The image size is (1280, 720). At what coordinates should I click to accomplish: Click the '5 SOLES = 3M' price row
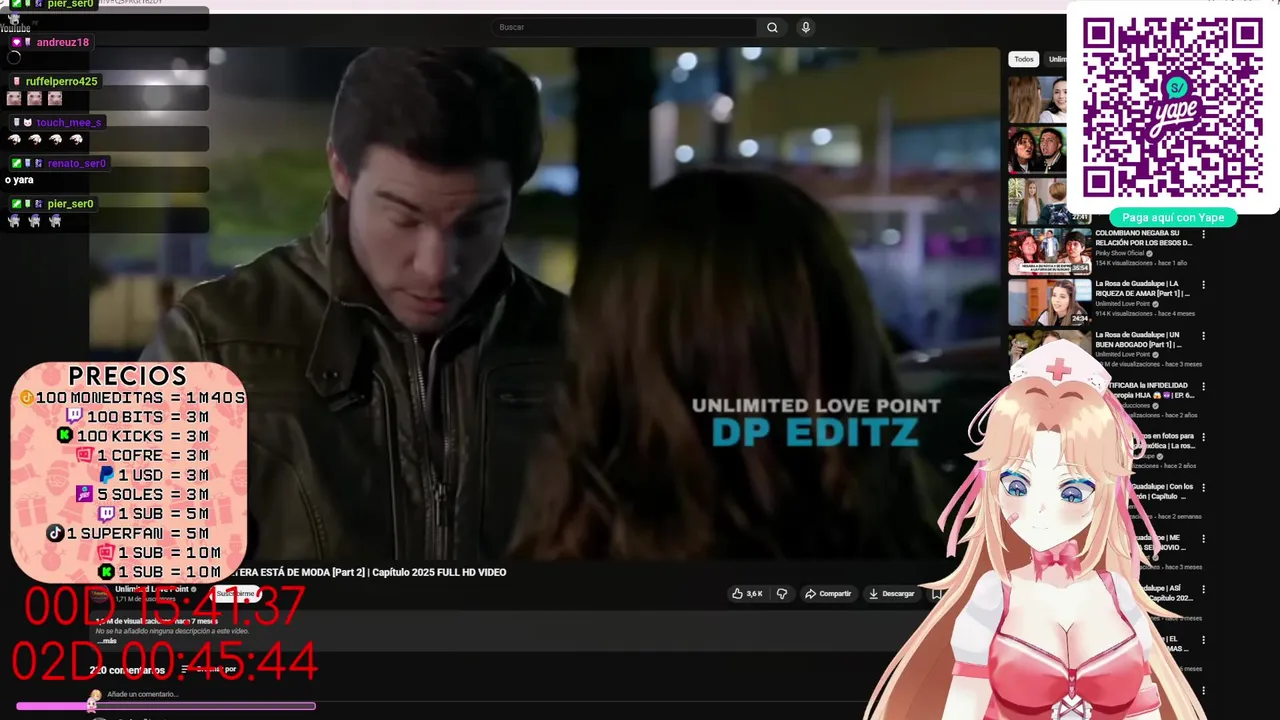(142, 494)
